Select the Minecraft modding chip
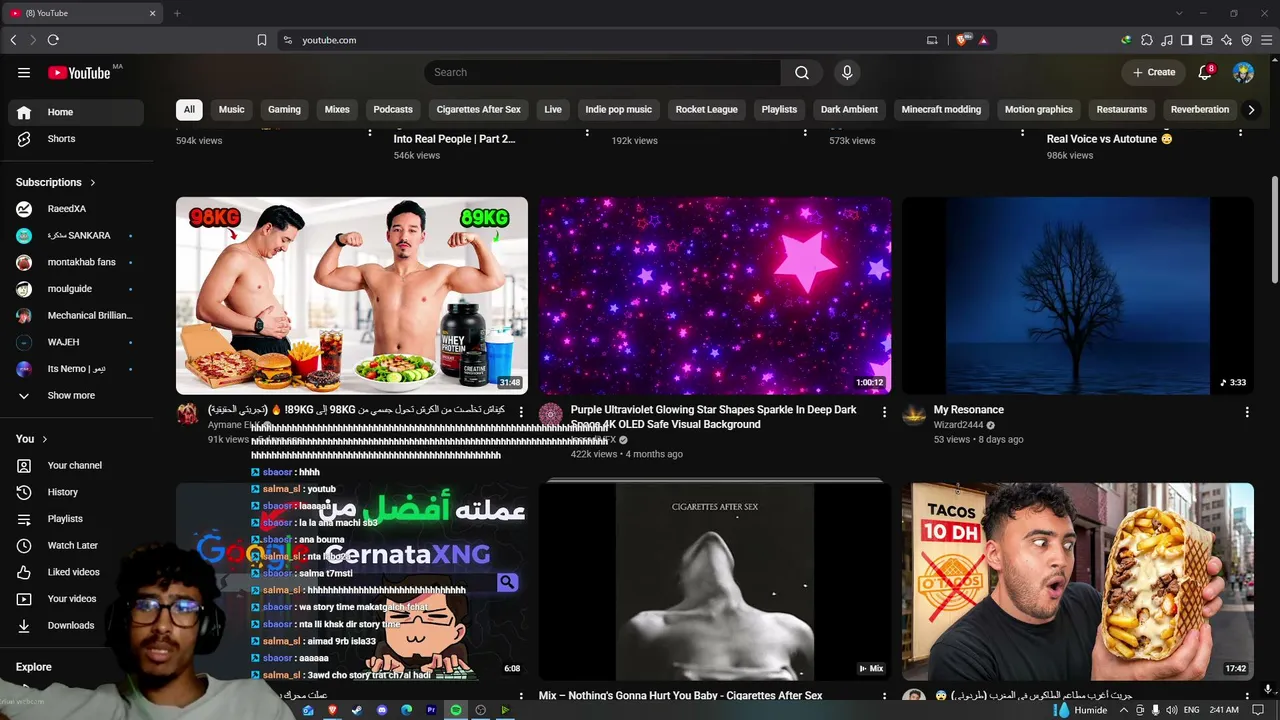 pyautogui.click(x=941, y=110)
